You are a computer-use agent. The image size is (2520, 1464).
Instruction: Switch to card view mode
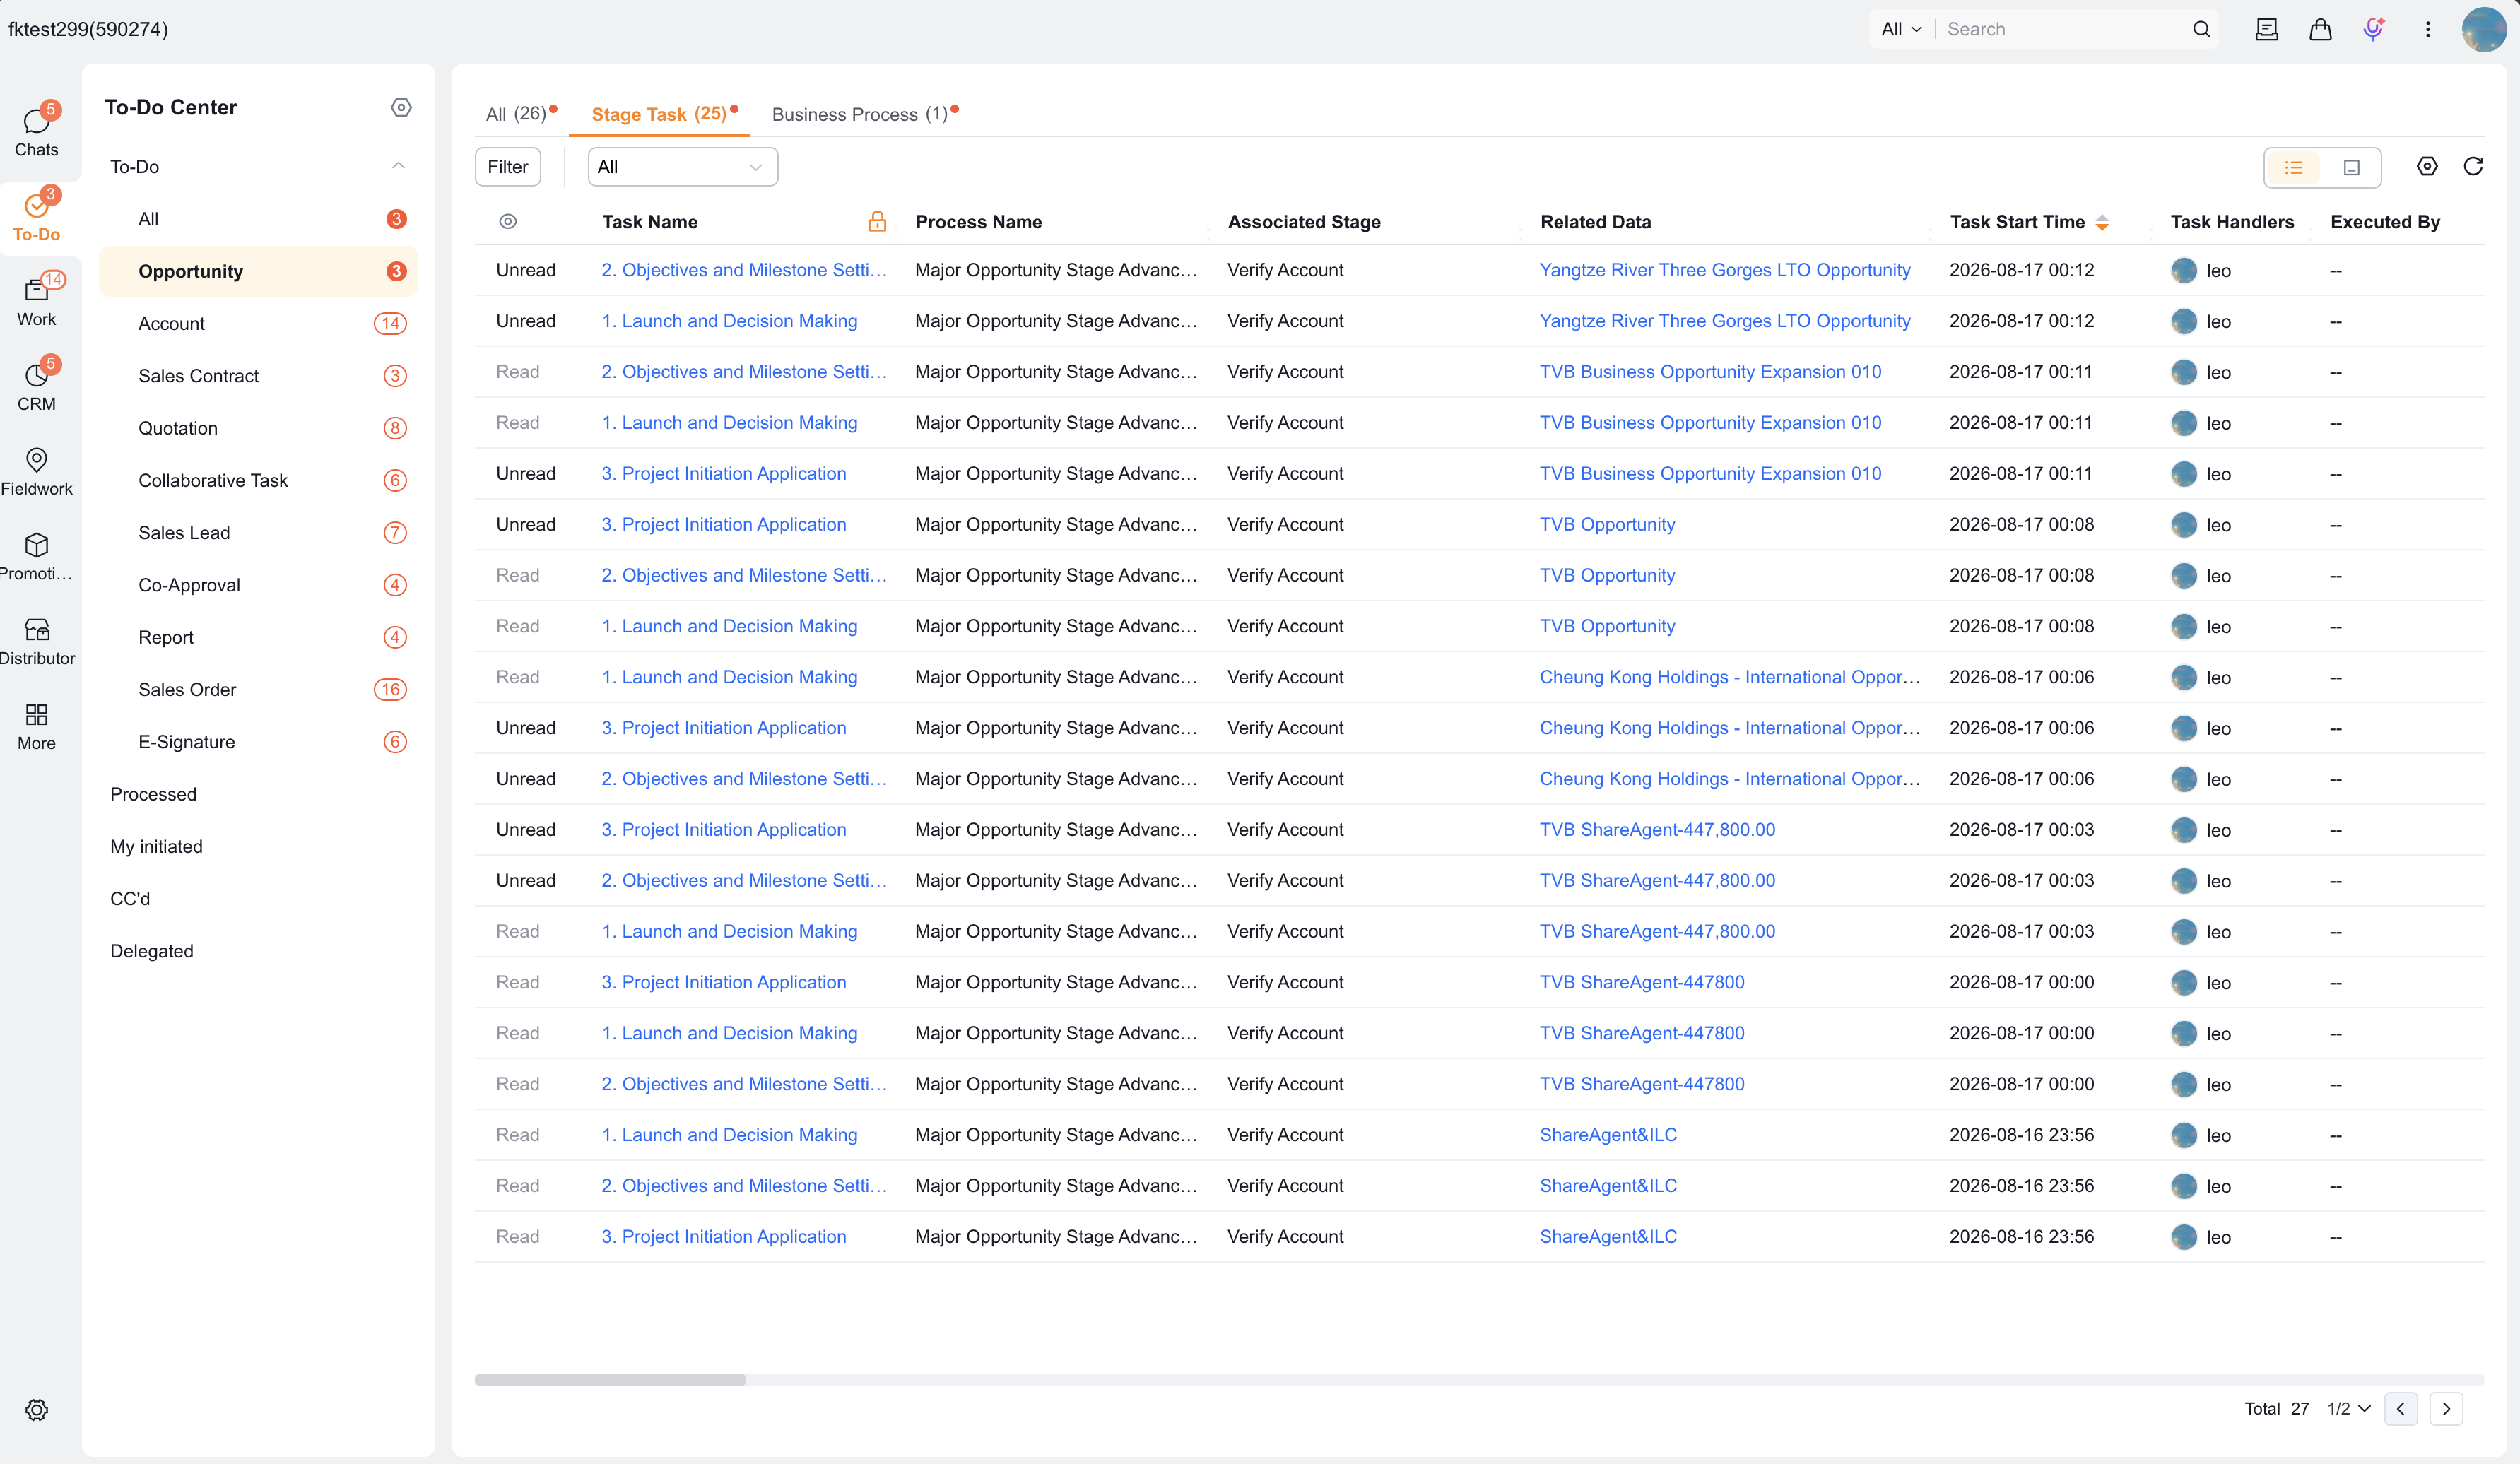point(2352,167)
